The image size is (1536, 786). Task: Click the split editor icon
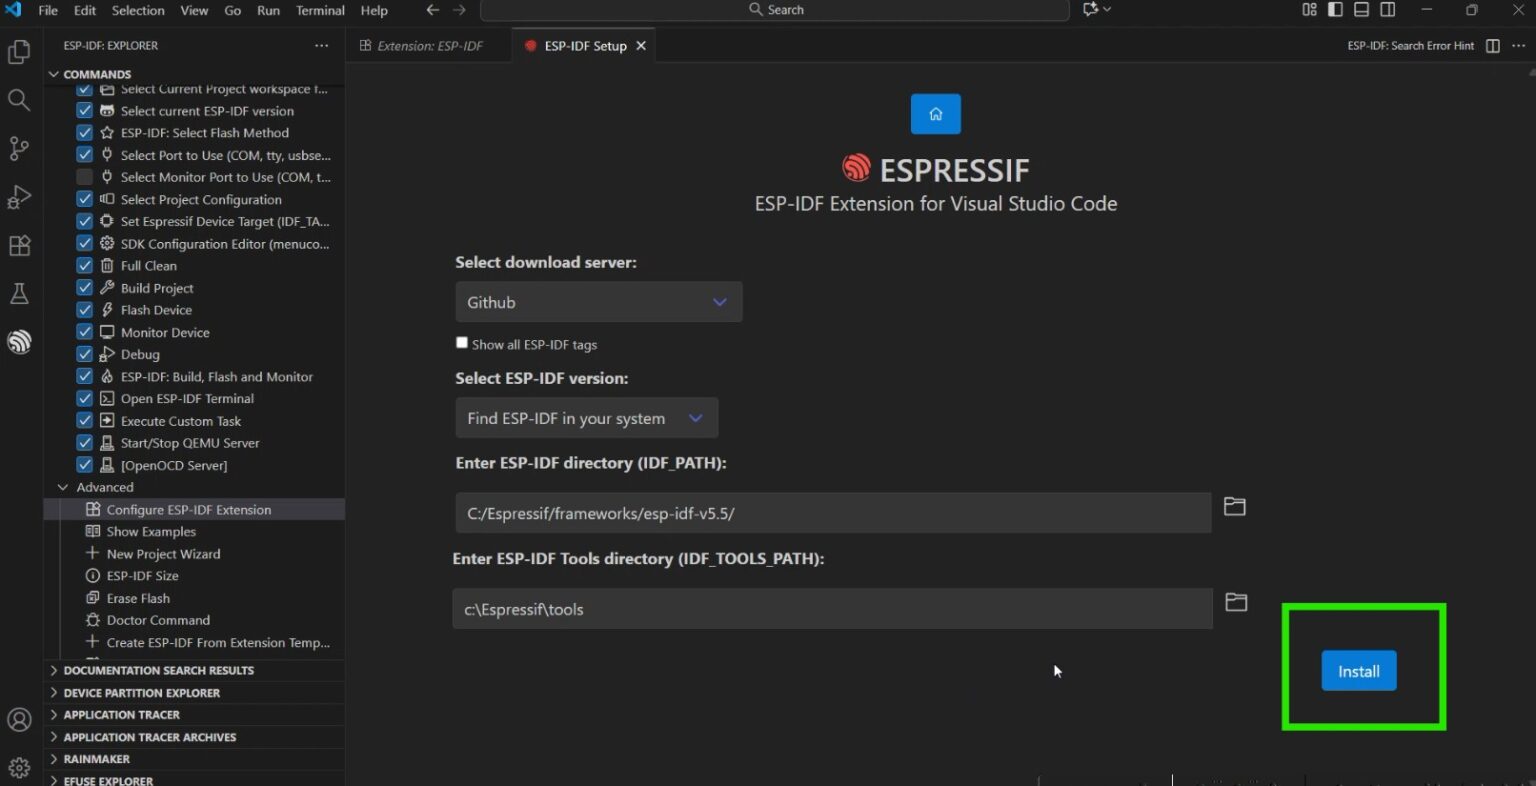1493,46
